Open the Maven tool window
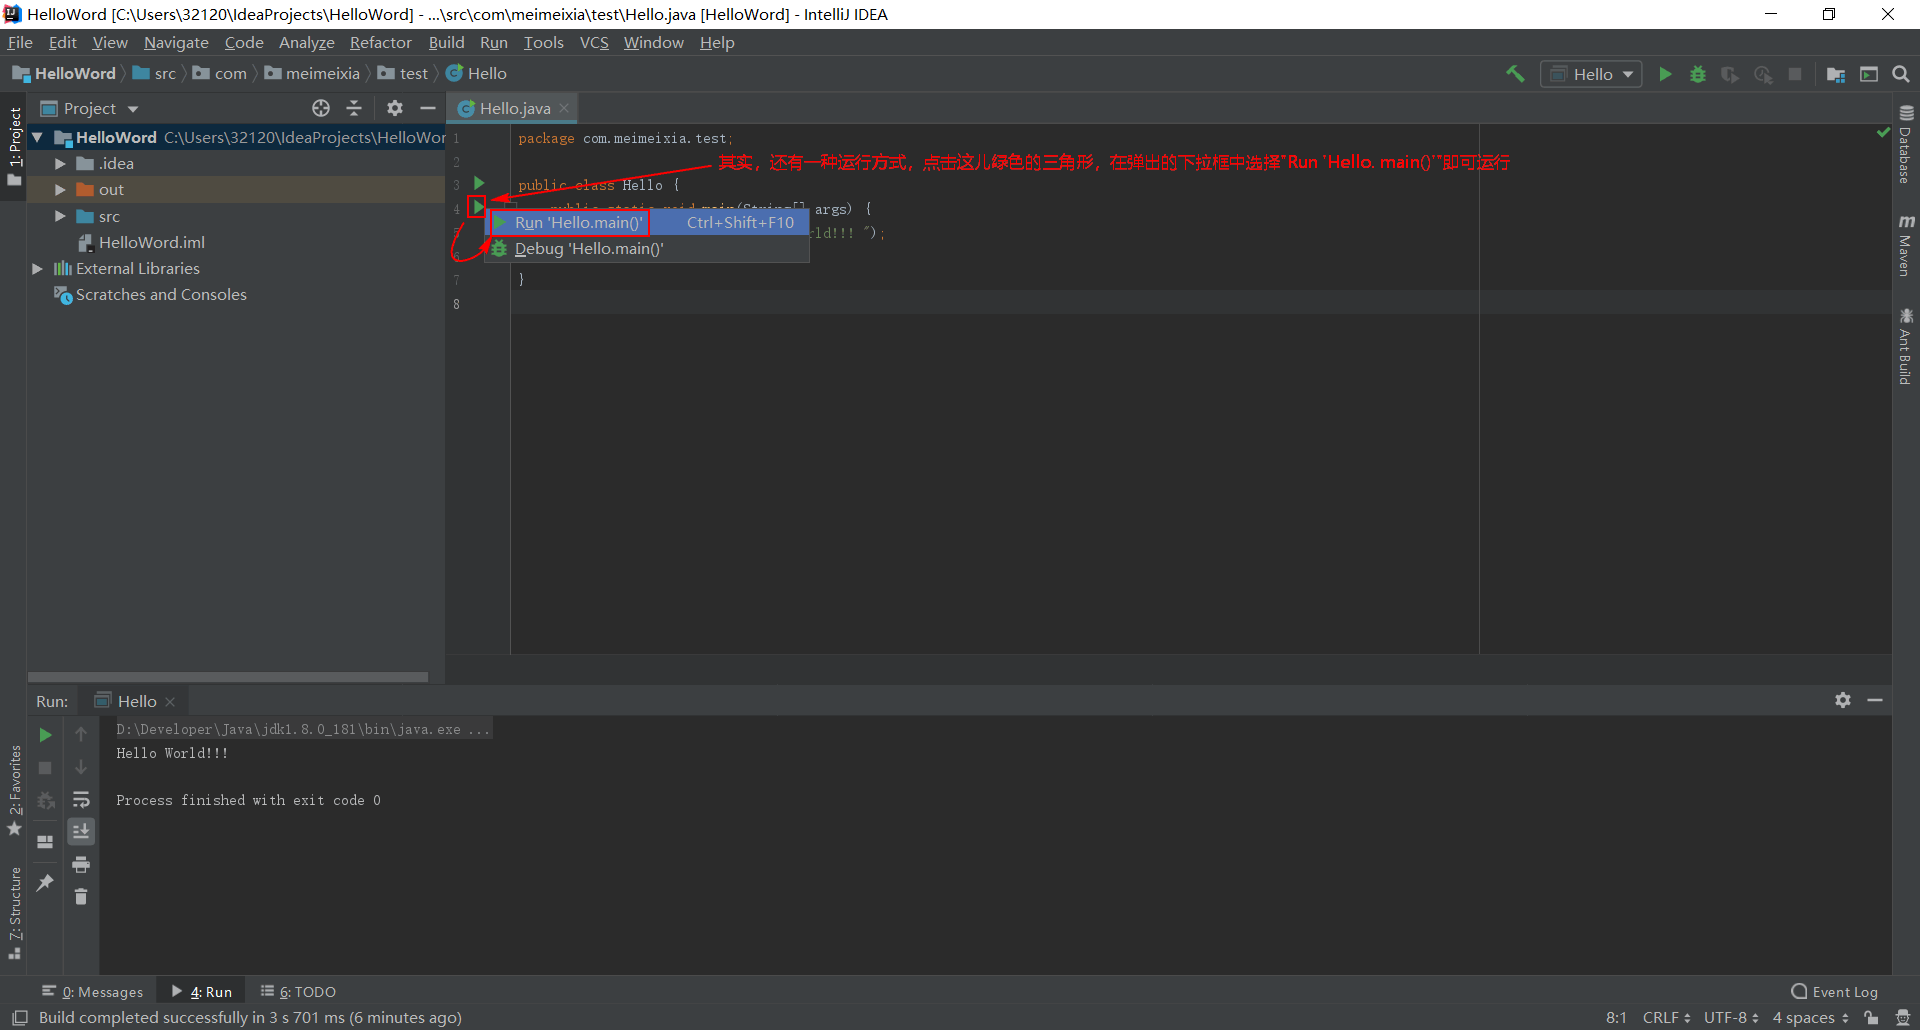Screen dimensions: 1920x1030 1906,245
